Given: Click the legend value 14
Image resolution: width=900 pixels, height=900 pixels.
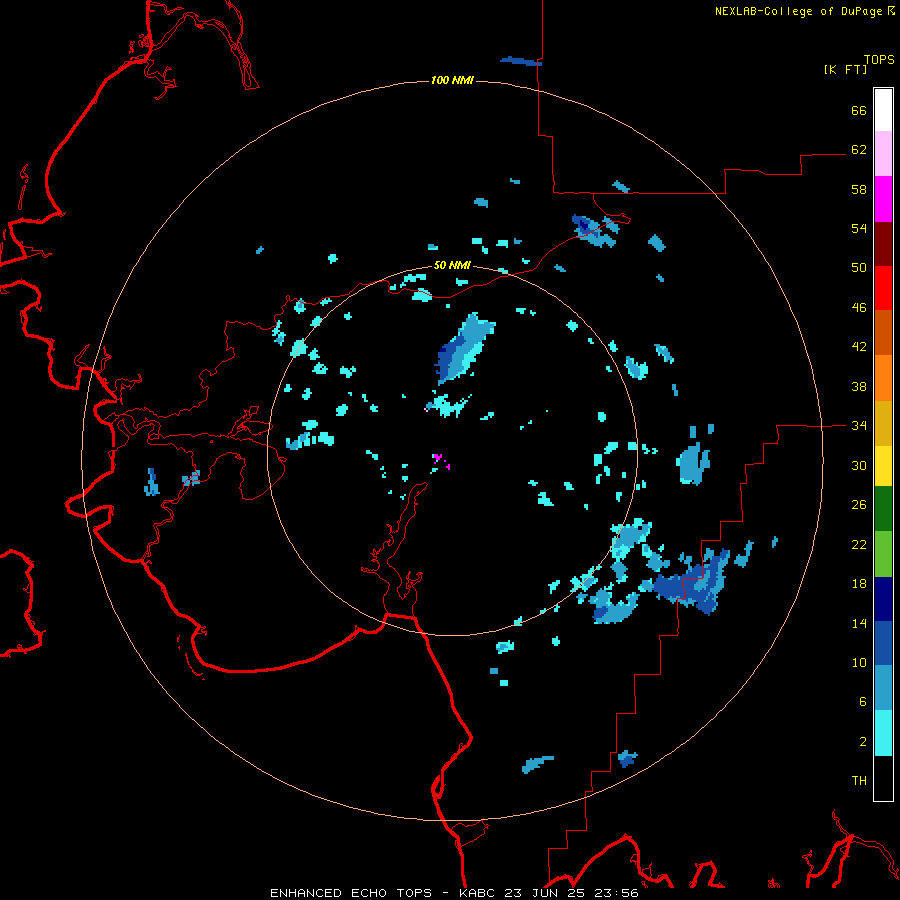Looking at the screenshot, I should coord(859,623).
